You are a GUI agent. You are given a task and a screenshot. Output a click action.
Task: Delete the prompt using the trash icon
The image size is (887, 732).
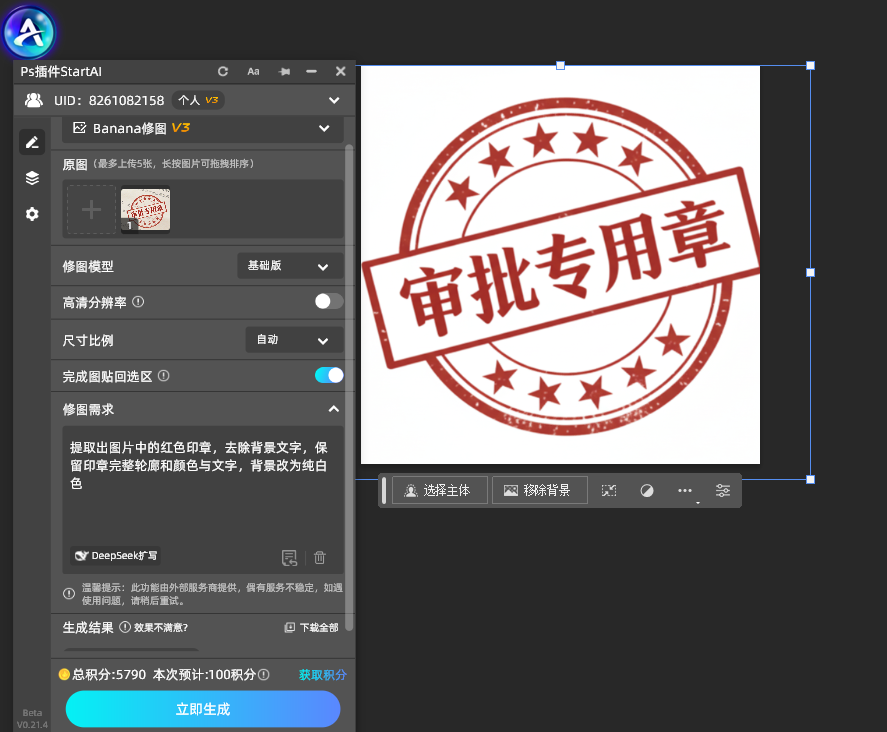click(x=319, y=557)
